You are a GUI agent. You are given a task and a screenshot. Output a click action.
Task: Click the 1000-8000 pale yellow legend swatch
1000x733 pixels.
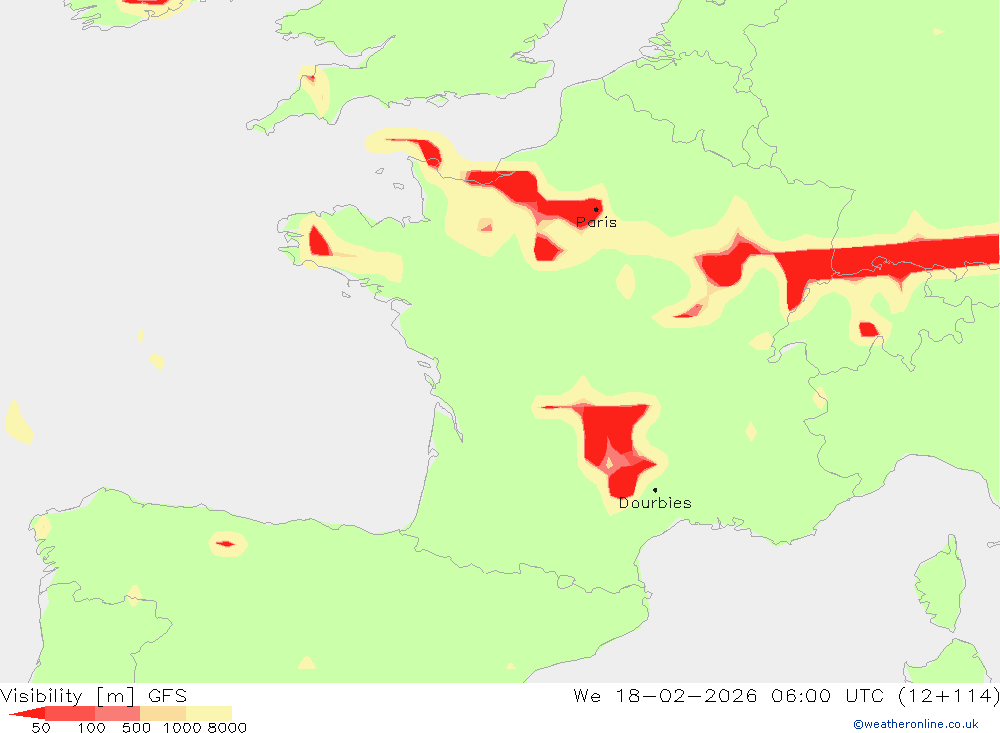tap(209, 713)
